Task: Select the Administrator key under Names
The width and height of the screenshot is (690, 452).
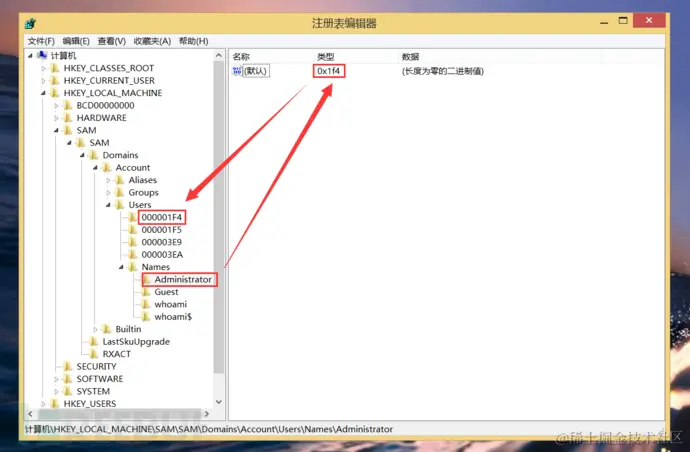Action: pyautogui.click(x=183, y=279)
